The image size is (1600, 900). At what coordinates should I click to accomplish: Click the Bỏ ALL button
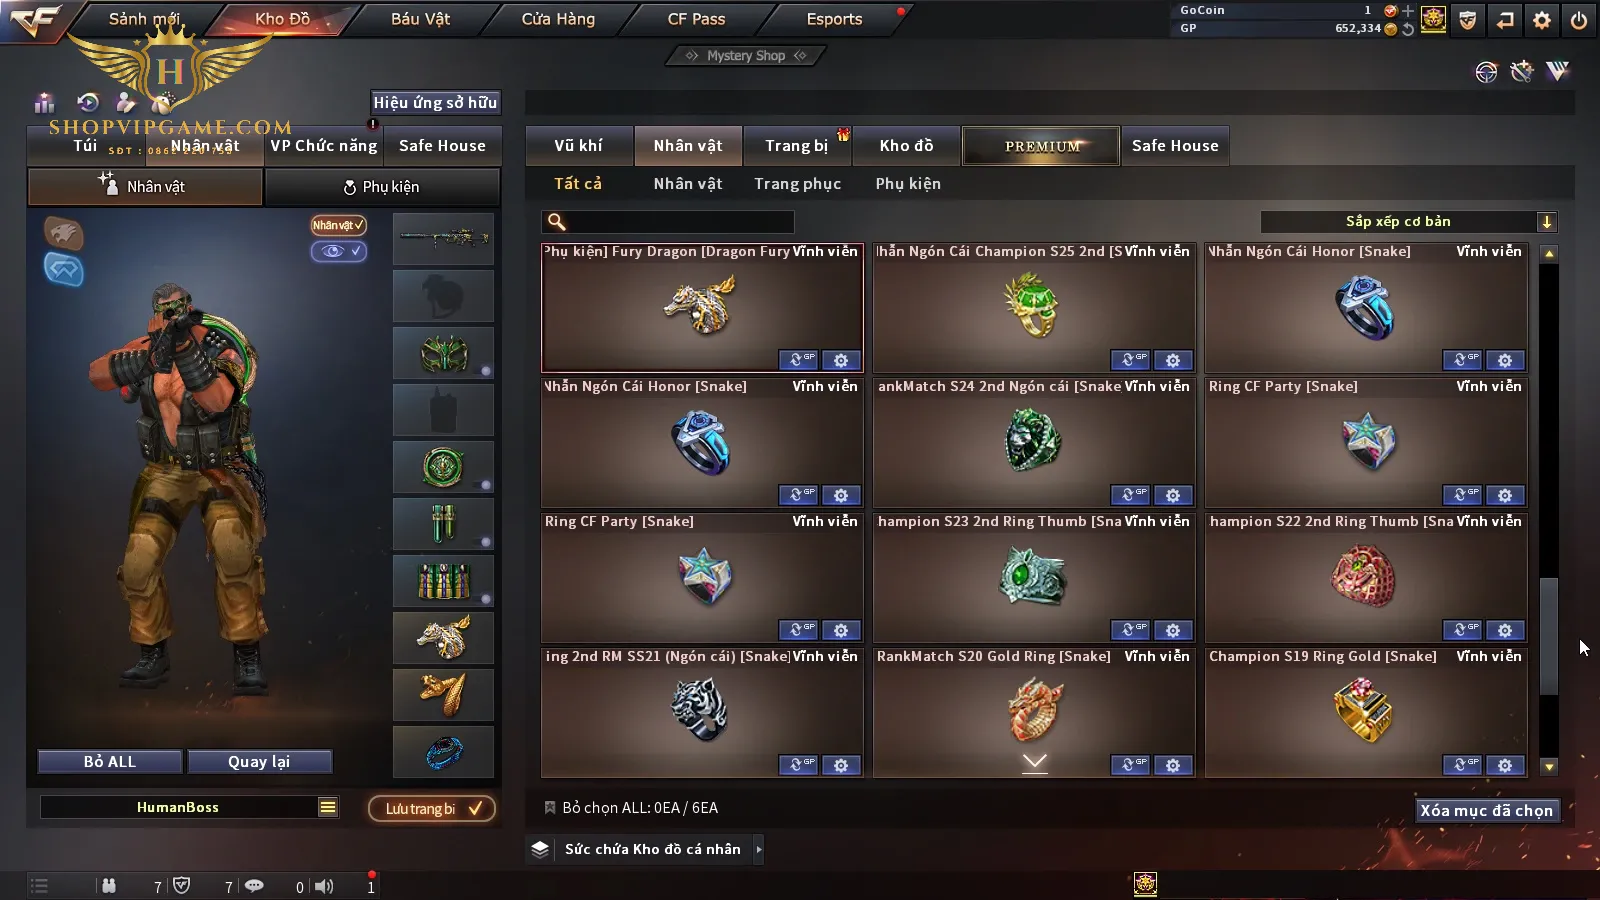coord(110,762)
